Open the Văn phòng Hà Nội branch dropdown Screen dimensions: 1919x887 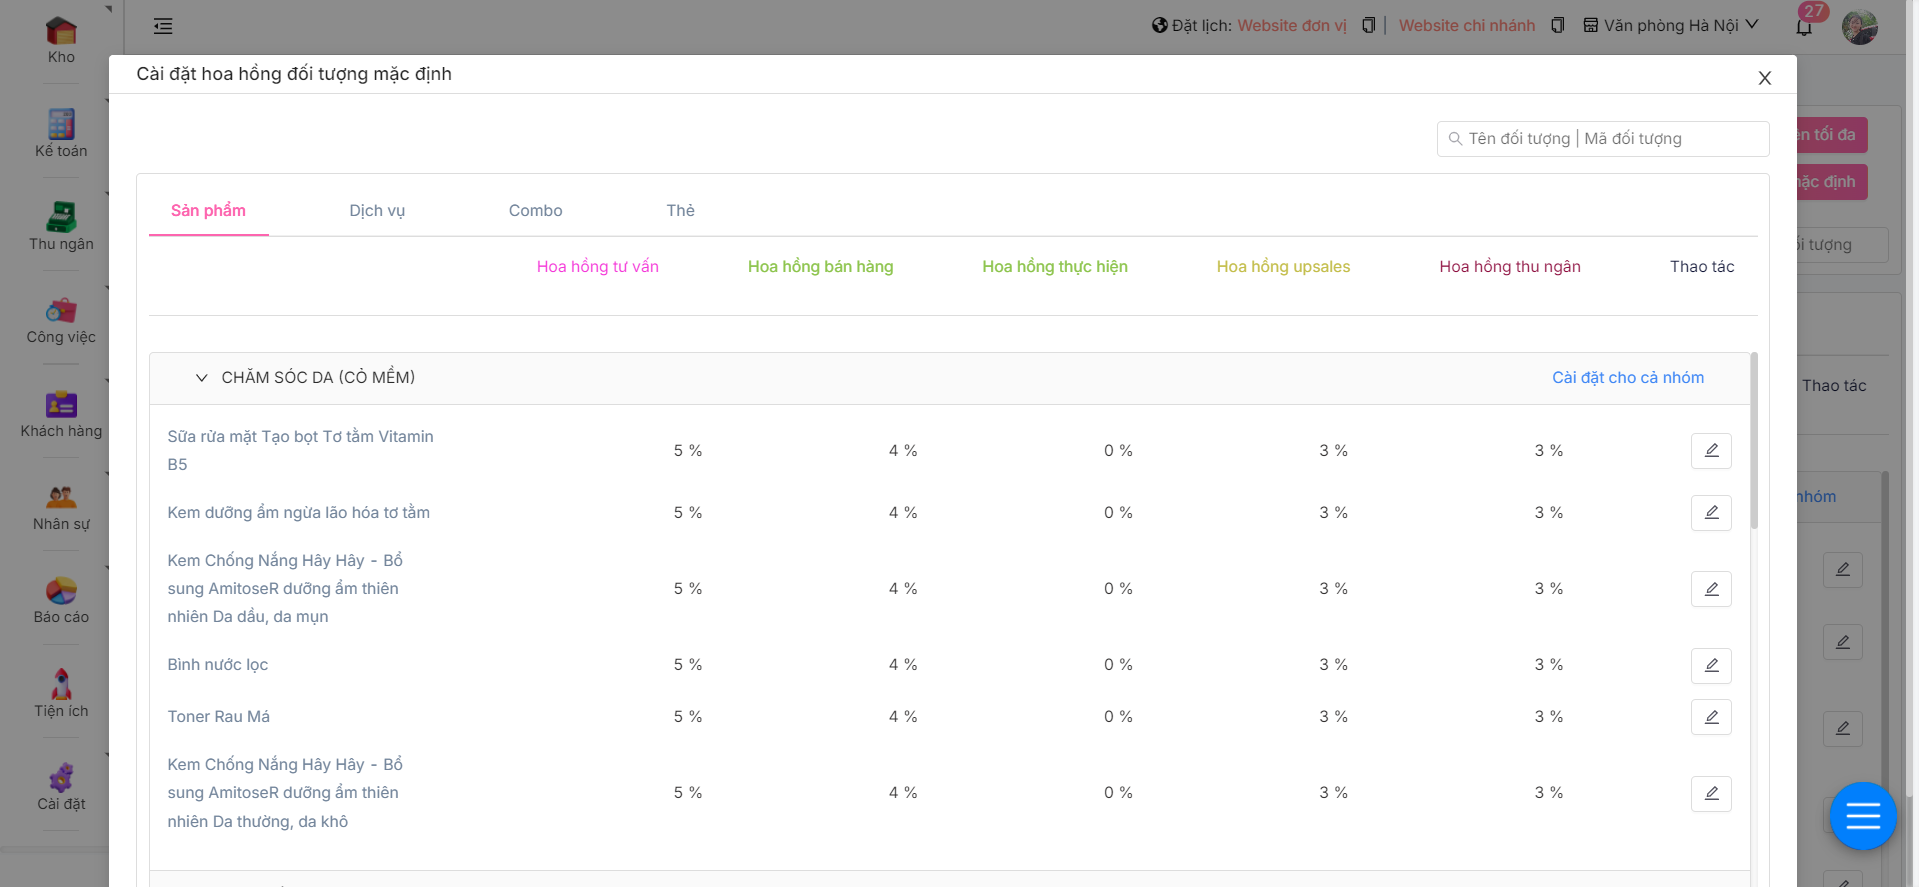[1670, 26]
